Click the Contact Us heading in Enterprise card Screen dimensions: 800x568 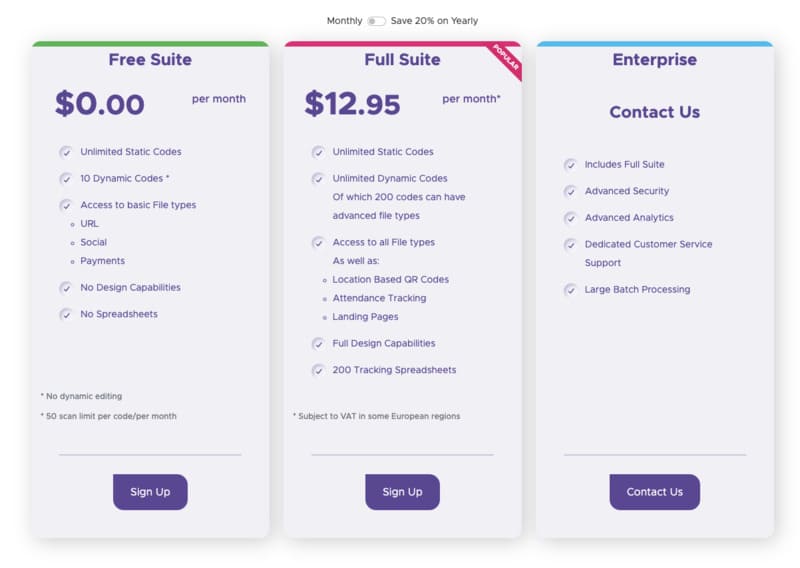click(655, 112)
